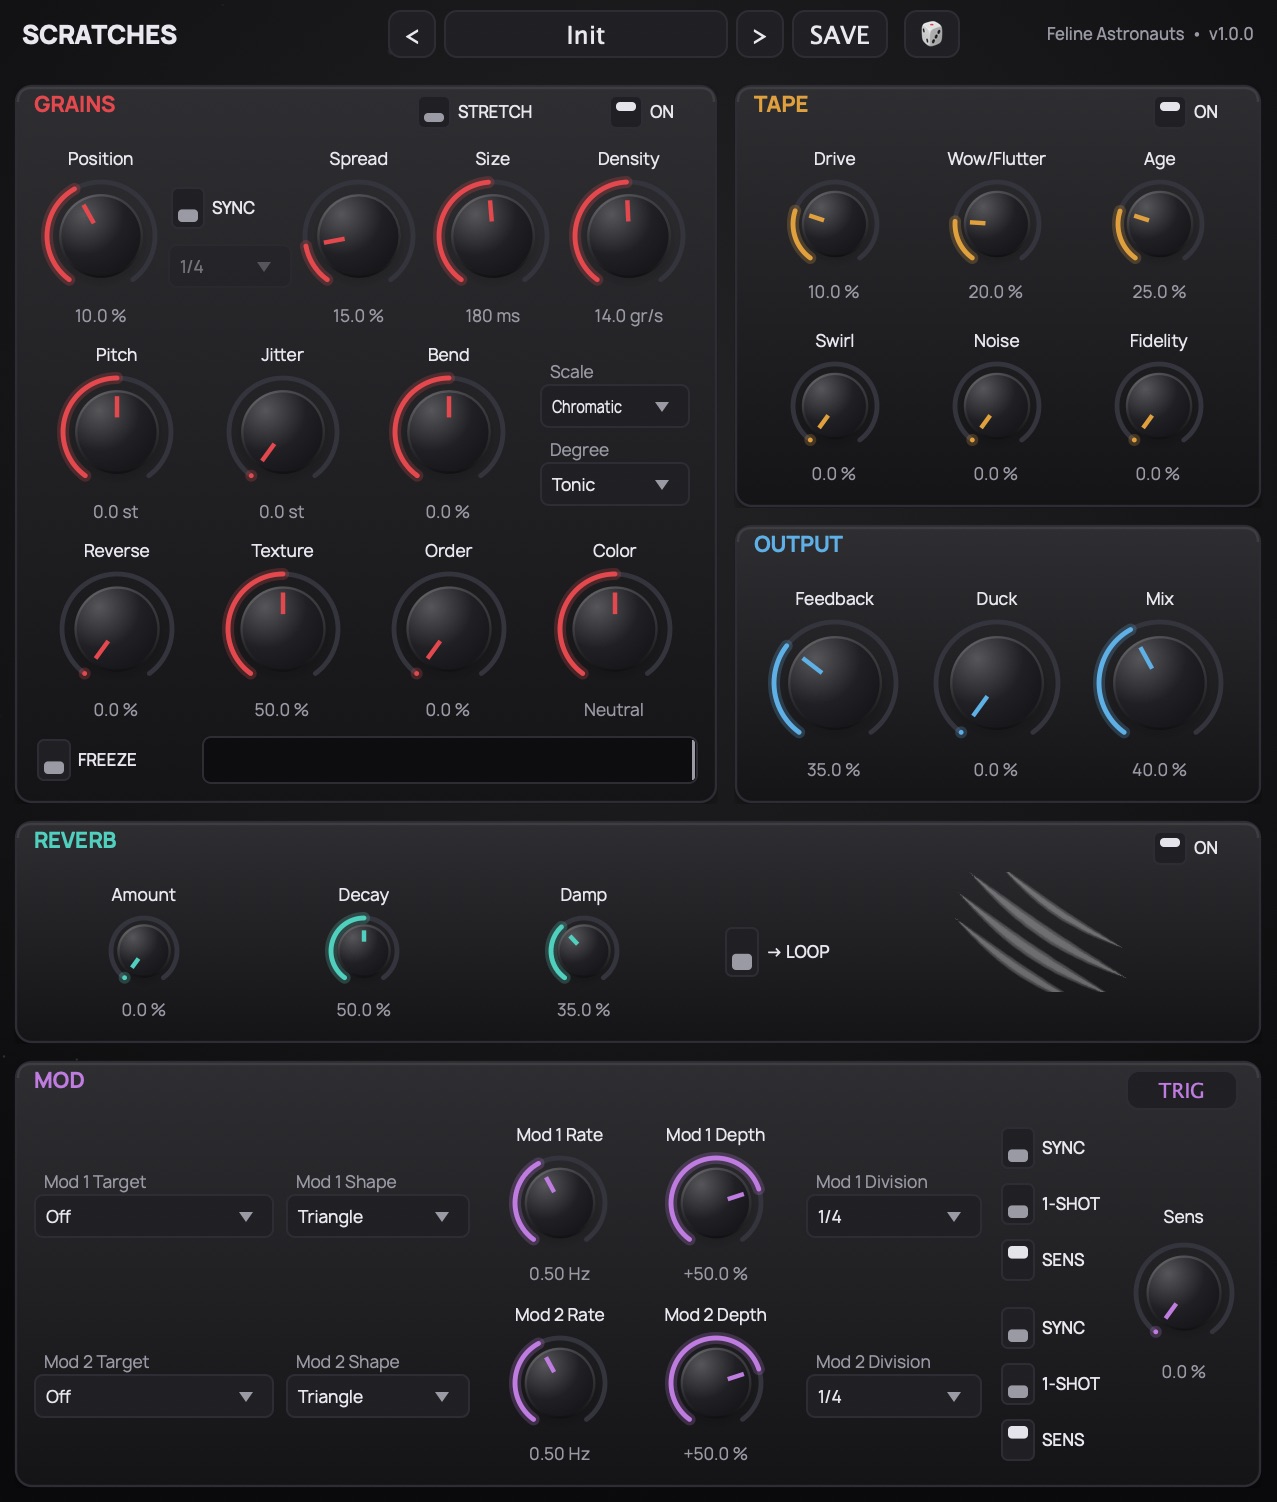
Task: Click the Wow/Flutter knob
Action: pos(996,224)
